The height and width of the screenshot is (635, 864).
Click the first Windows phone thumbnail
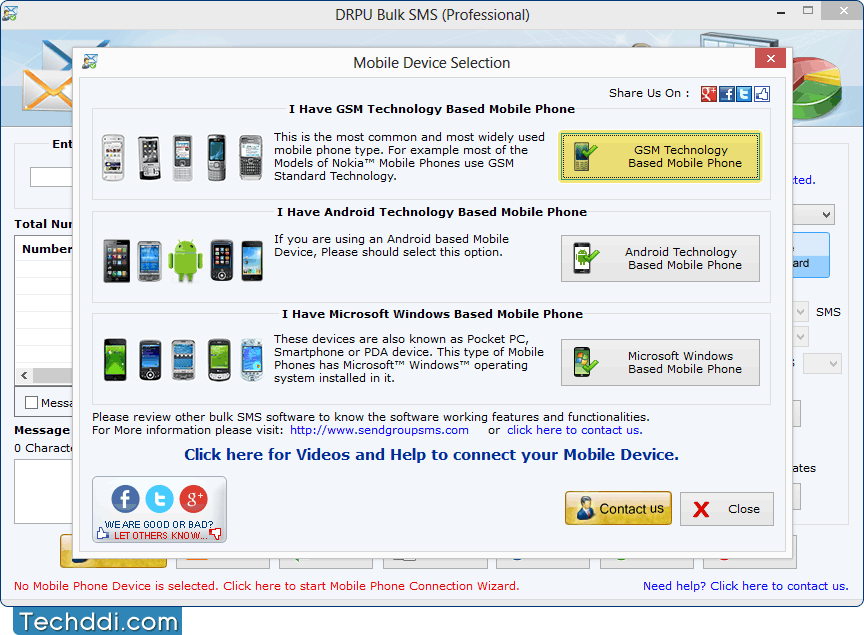click(115, 359)
